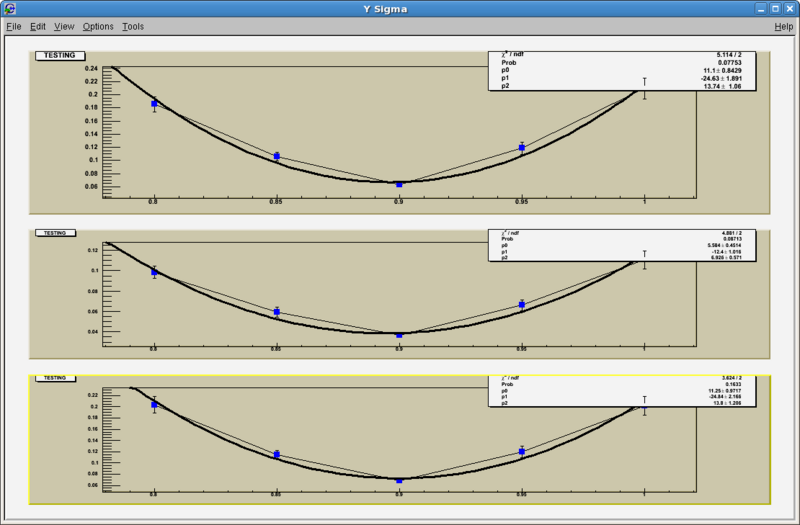Click chi-square value 4.881 / 2 in middle stats
The width and height of the screenshot is (800, 525).
point(732,233)
